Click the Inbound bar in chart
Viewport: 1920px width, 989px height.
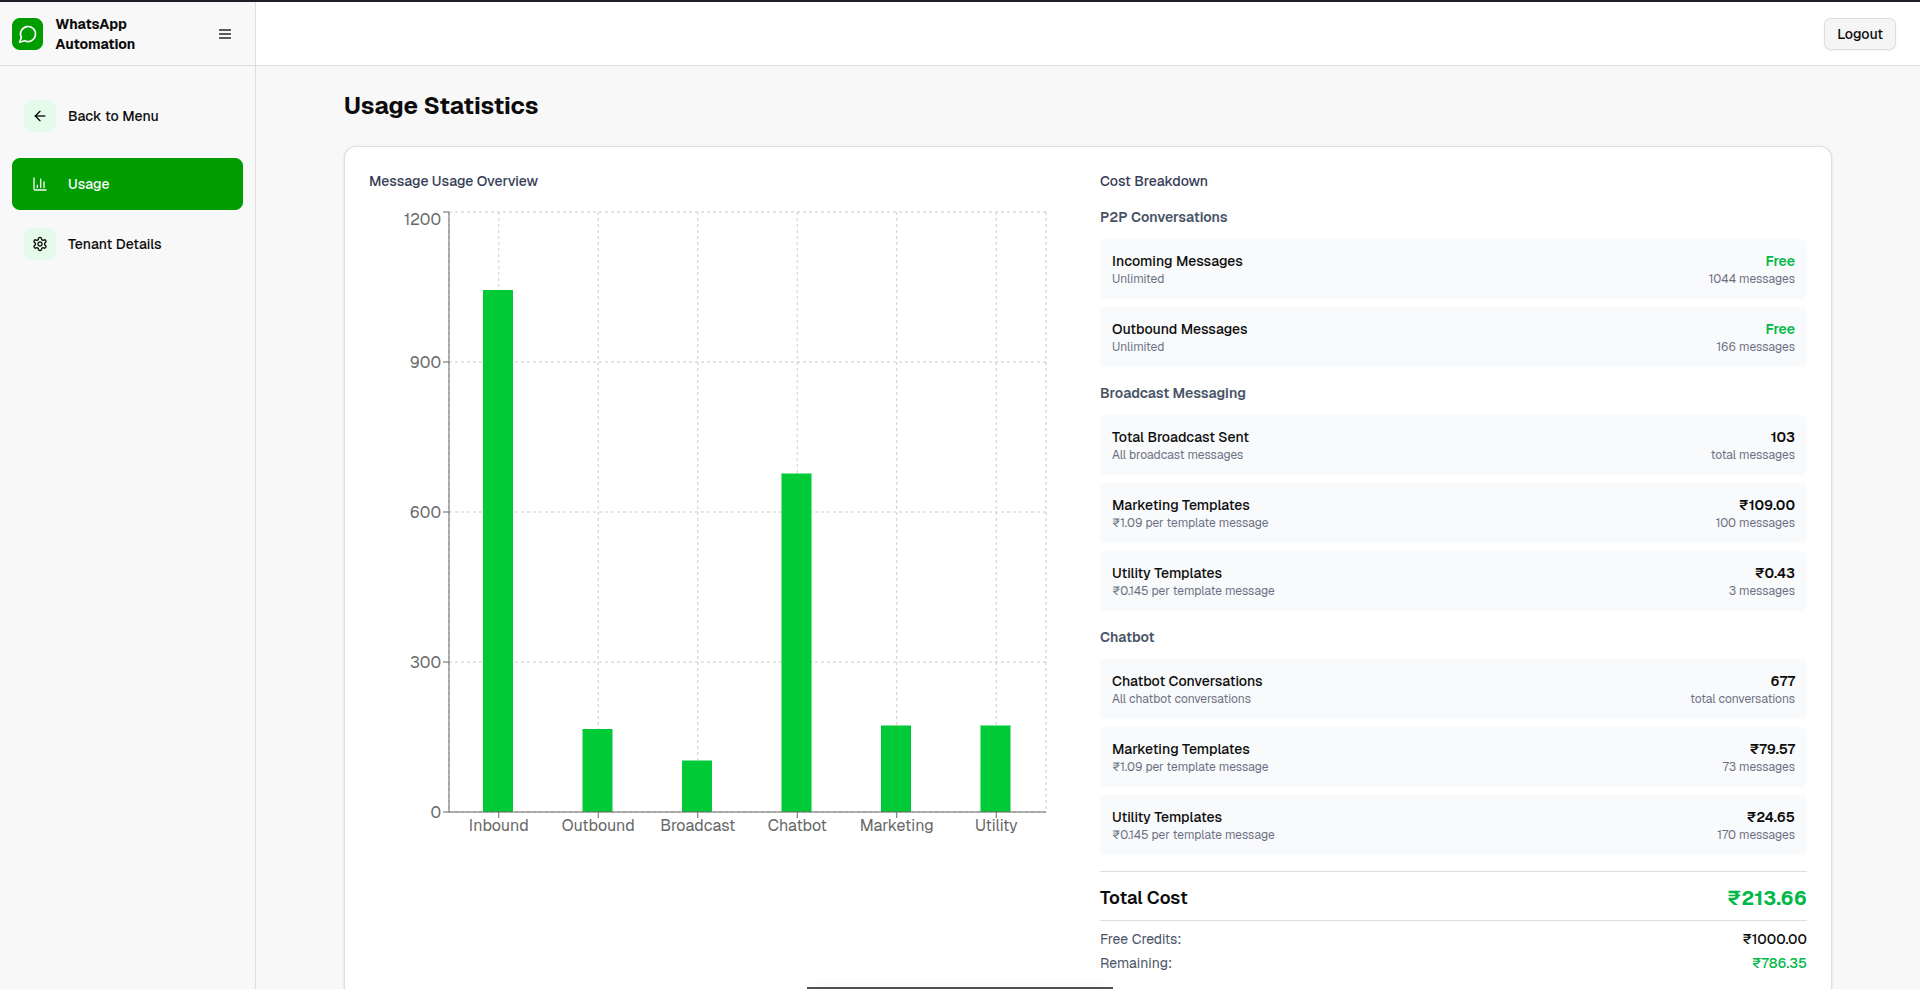pos(498,551)
